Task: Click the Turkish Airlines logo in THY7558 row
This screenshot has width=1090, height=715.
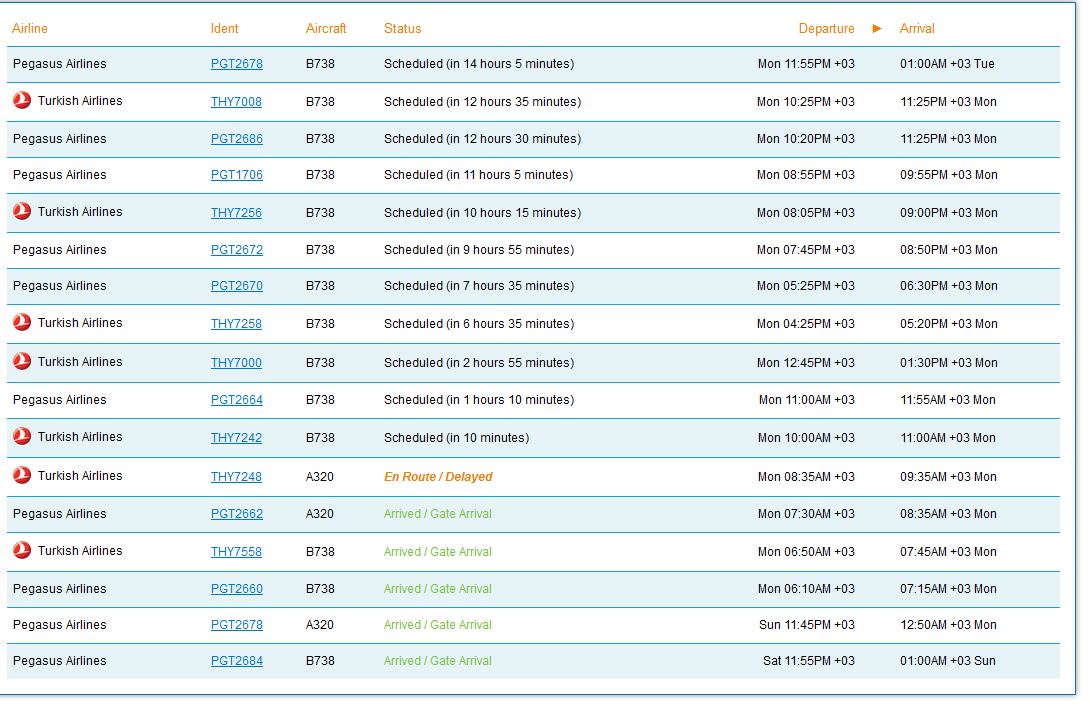Action: coord(22,551)
